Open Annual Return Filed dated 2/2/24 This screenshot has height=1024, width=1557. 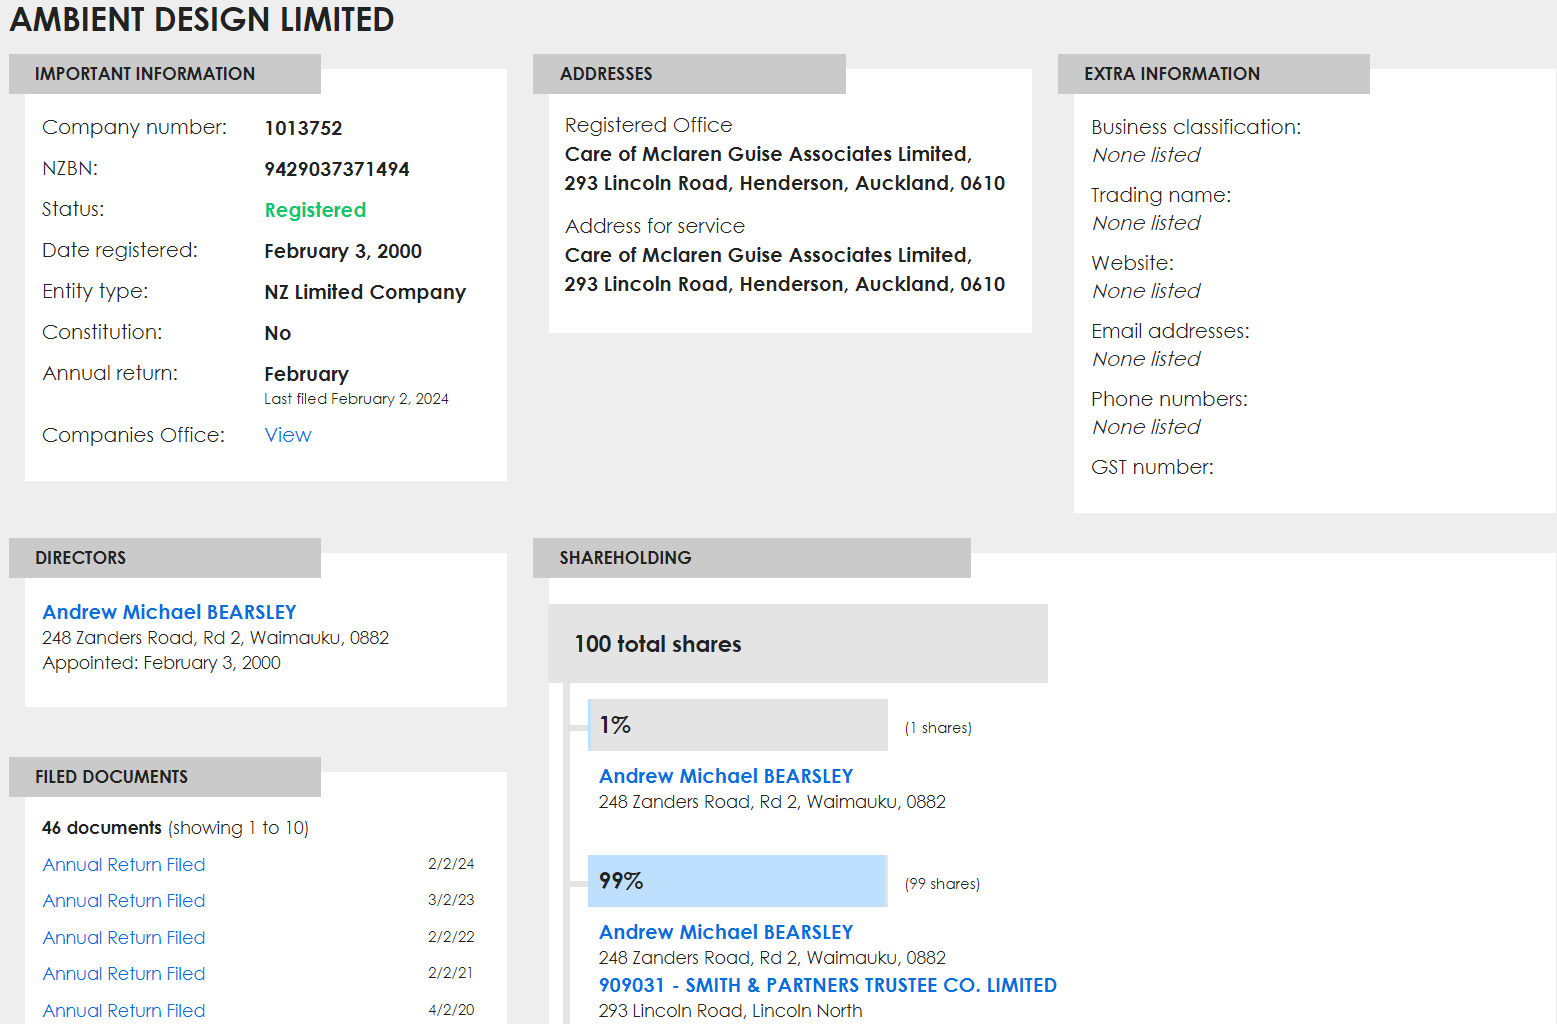click(x=123, y=865)
